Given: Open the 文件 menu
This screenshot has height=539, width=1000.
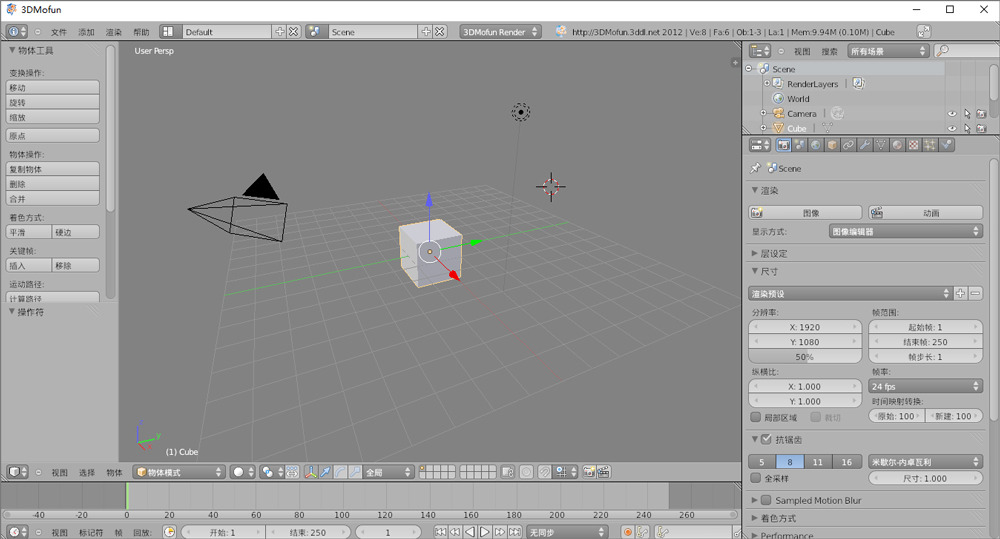Looking at the screenshot, I should 59,32.
